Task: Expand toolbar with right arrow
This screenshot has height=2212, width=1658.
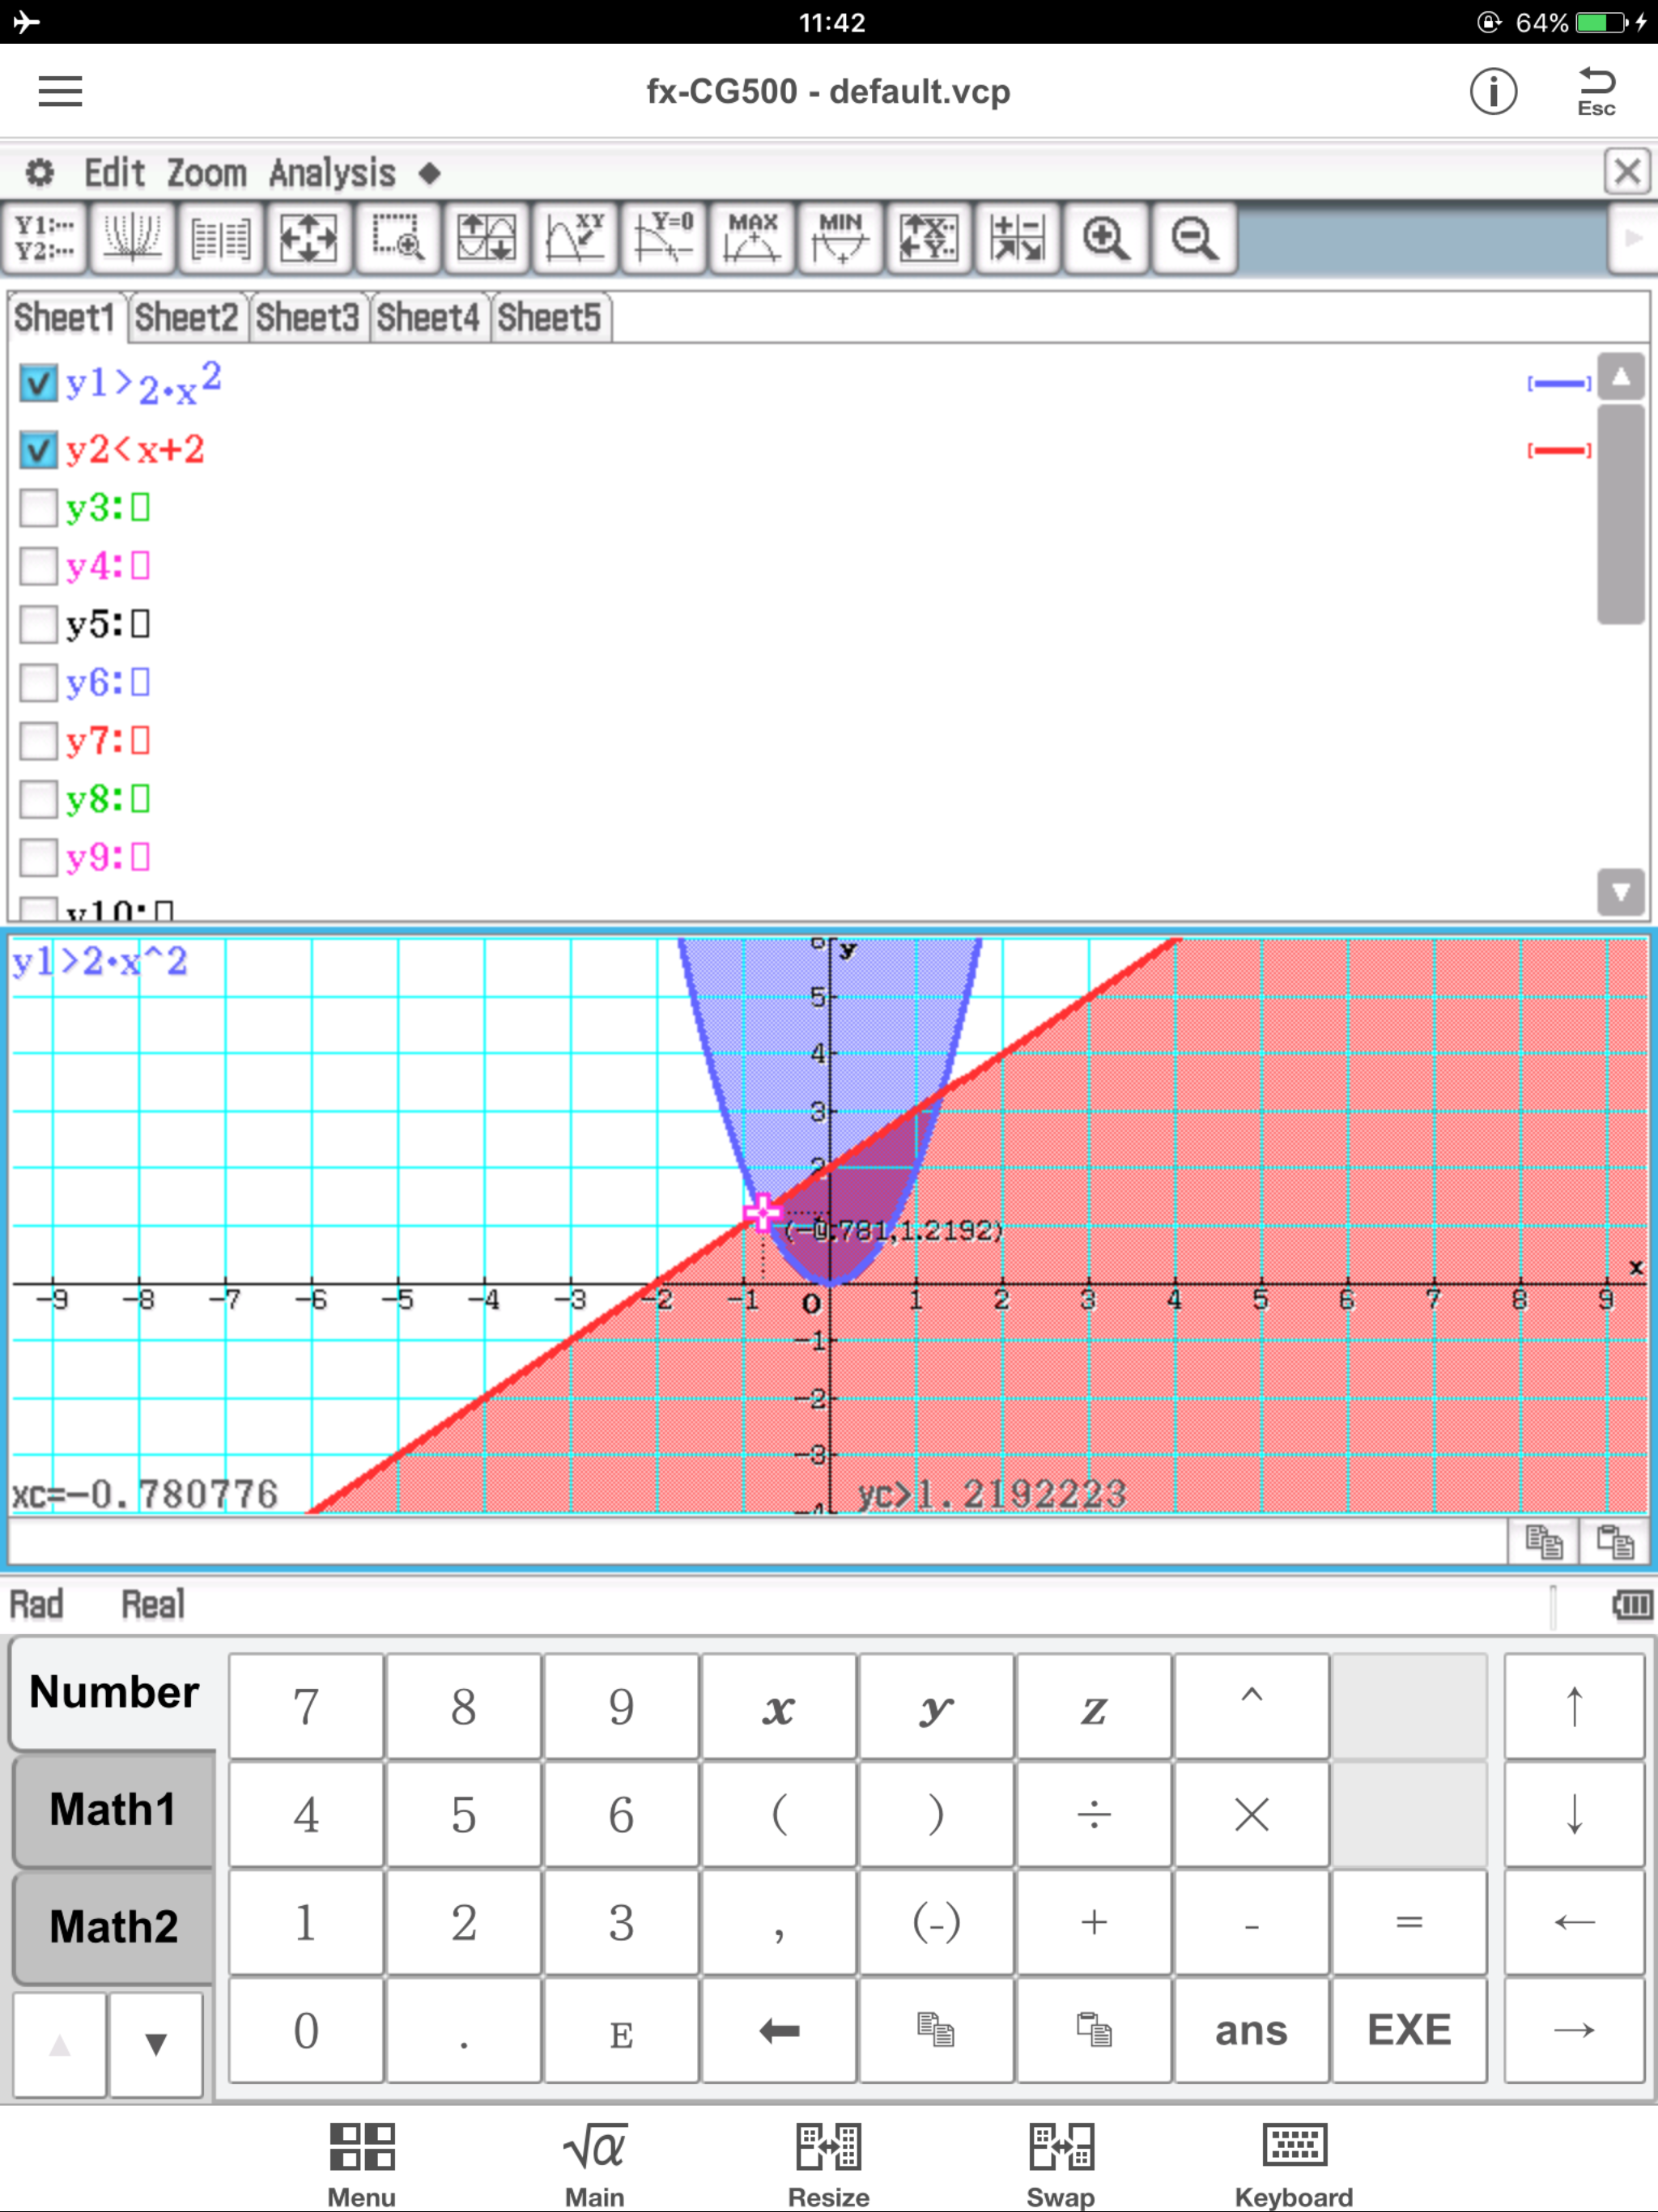Action: coord(1631,238)
